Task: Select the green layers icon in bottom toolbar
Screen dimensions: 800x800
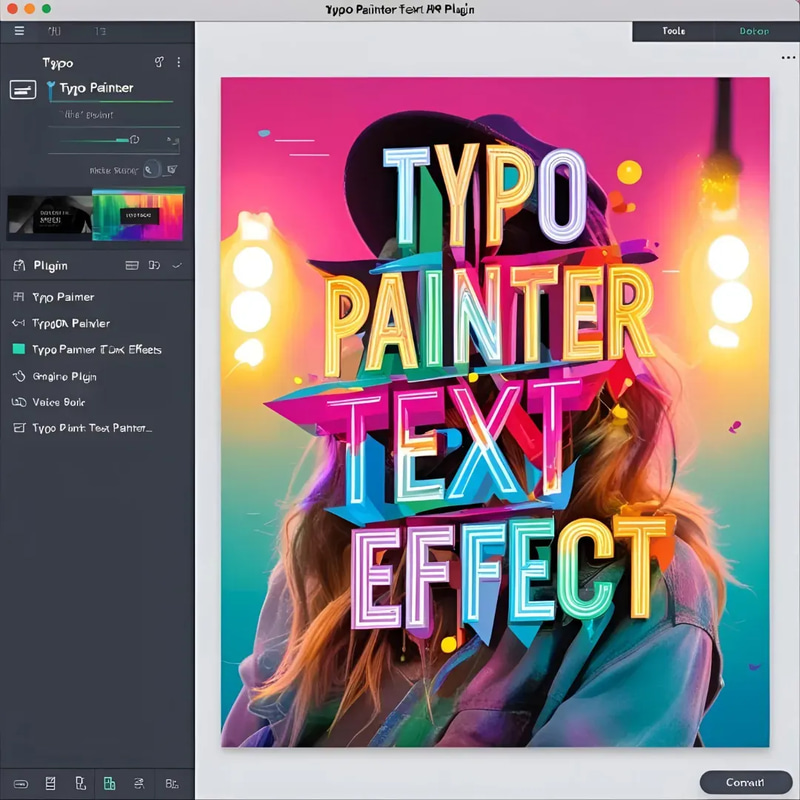Action: tap(110, 784)
